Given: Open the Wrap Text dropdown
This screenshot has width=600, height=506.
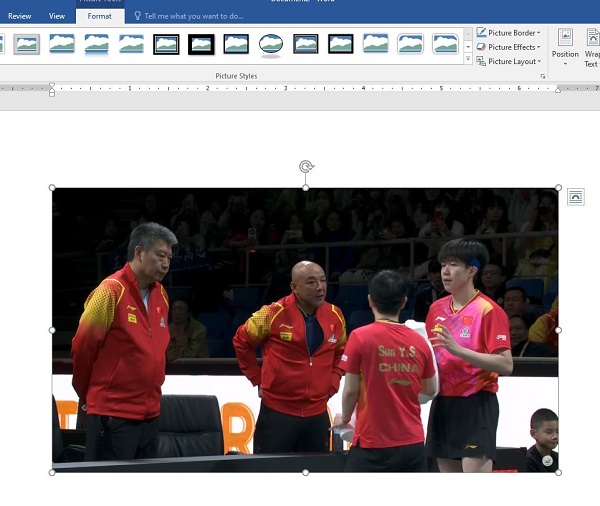Looking at the screenshot, I should (x=592, y=47).
